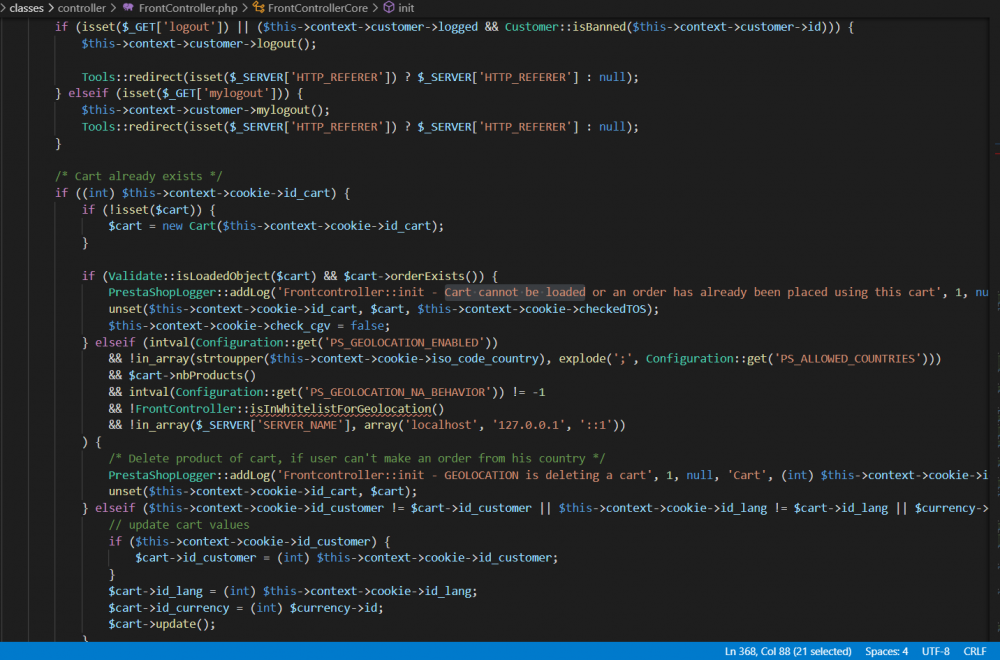Screen dimensions: 1000x660
Task: Click the FrontController.php file symbol icon in breadcrumbs
Action: tap(128, 8)
